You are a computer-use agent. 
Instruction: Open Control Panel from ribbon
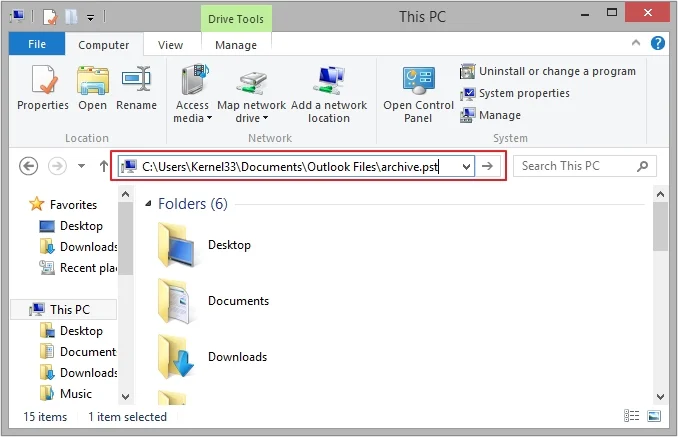point(418,94)
